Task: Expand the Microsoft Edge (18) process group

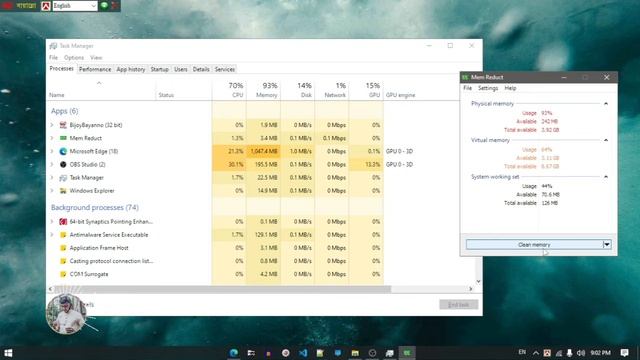Action: [52, 151]
